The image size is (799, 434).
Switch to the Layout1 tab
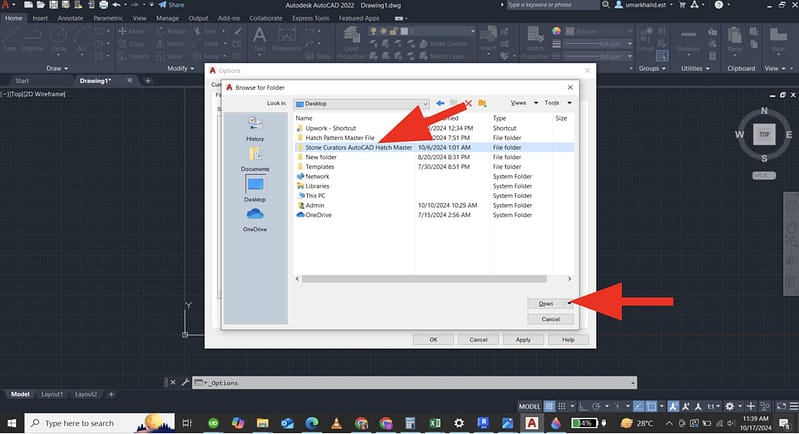tap(52, 394)
